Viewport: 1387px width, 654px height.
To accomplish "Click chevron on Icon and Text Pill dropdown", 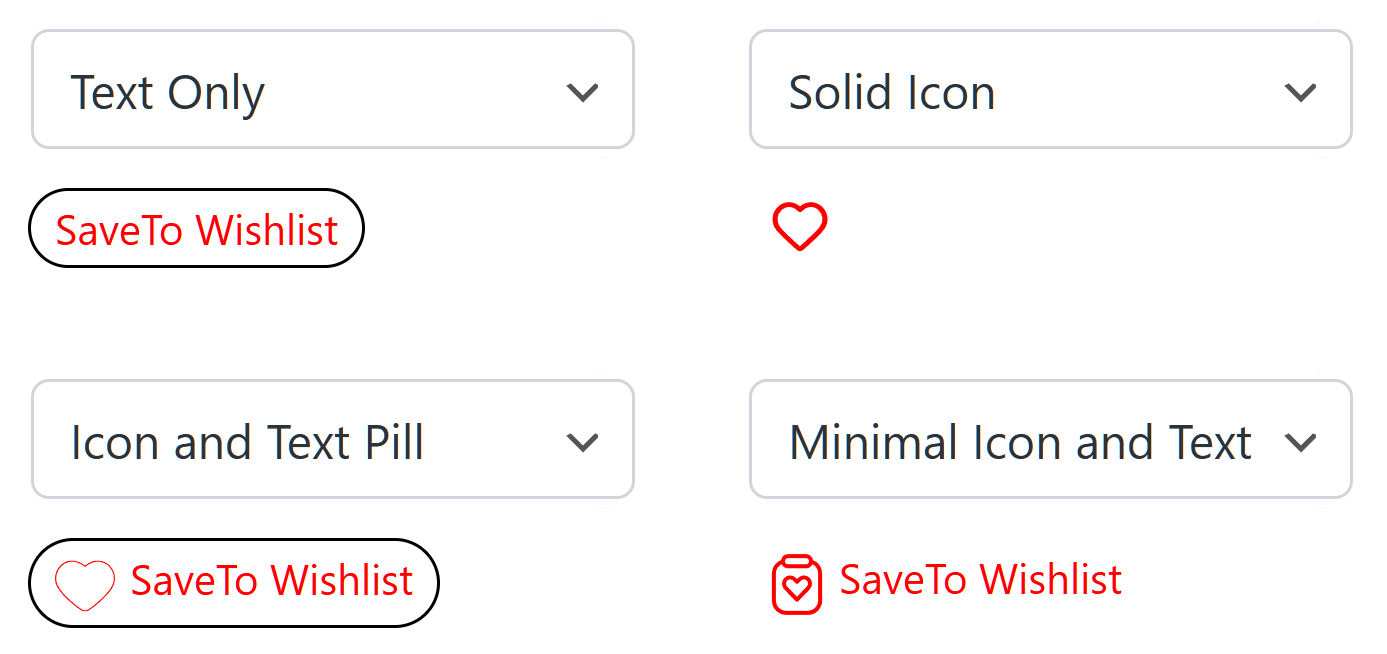I will tap(582, 442).
